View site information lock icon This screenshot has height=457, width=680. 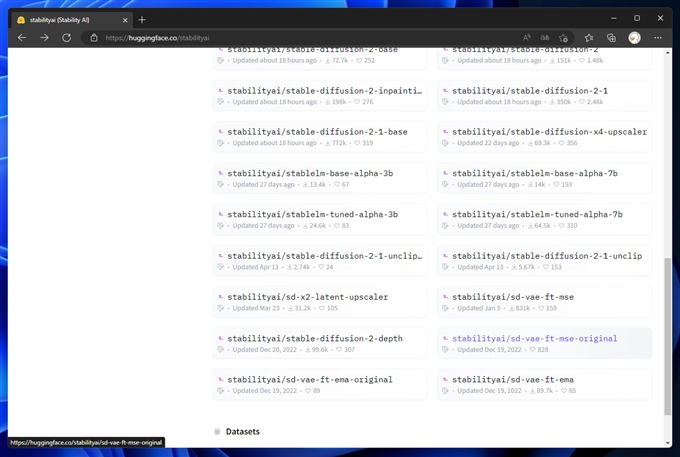coord(94,38)
